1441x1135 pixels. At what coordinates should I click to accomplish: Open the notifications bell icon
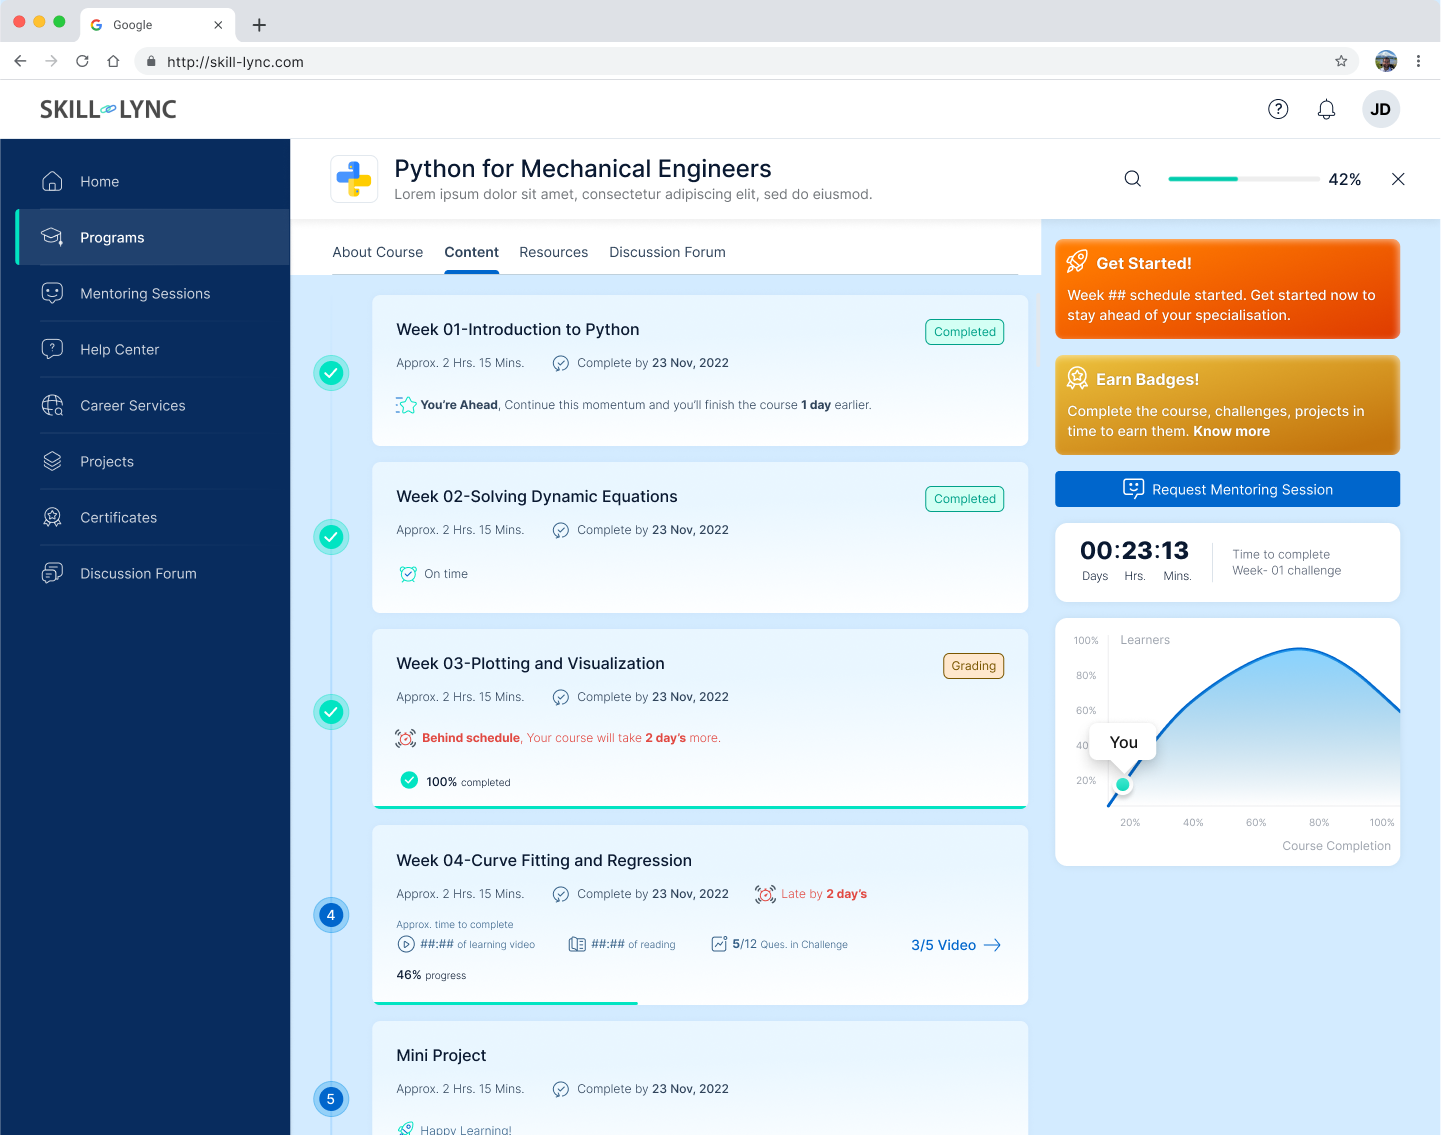[x=1326, y=109]
